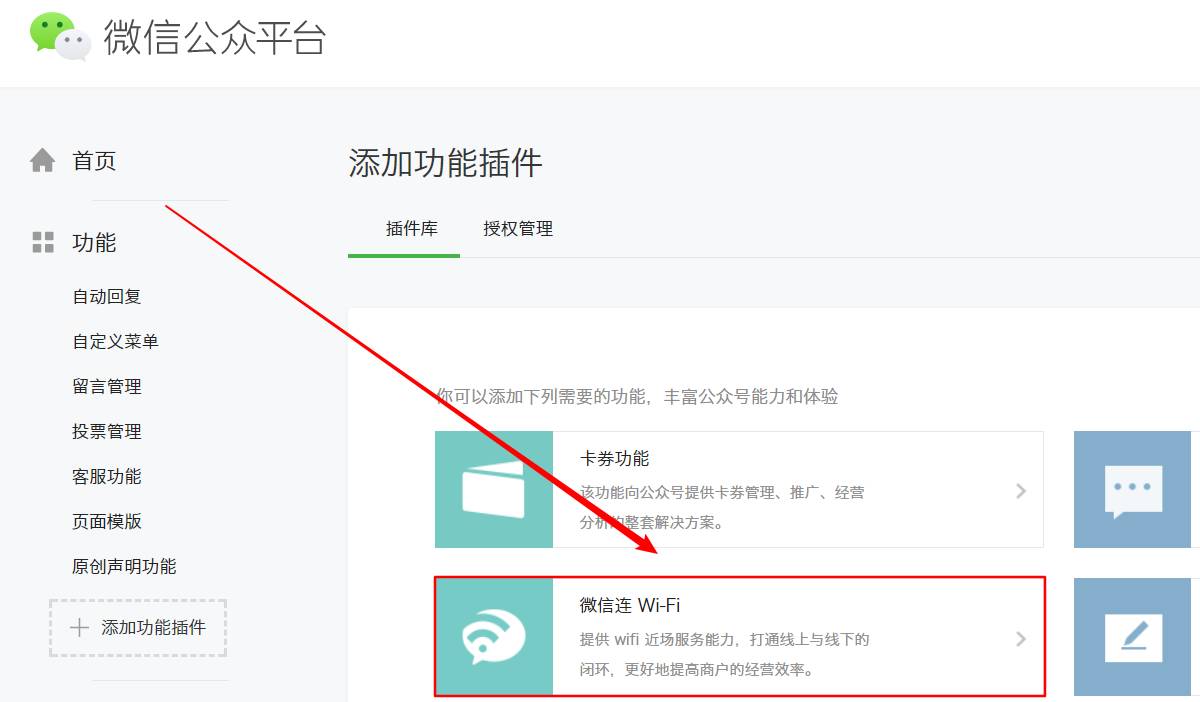Screen dimensions: 1200x702
Task: Open 自动回复 in the sidebar
Action: click(x=107, y=297)
